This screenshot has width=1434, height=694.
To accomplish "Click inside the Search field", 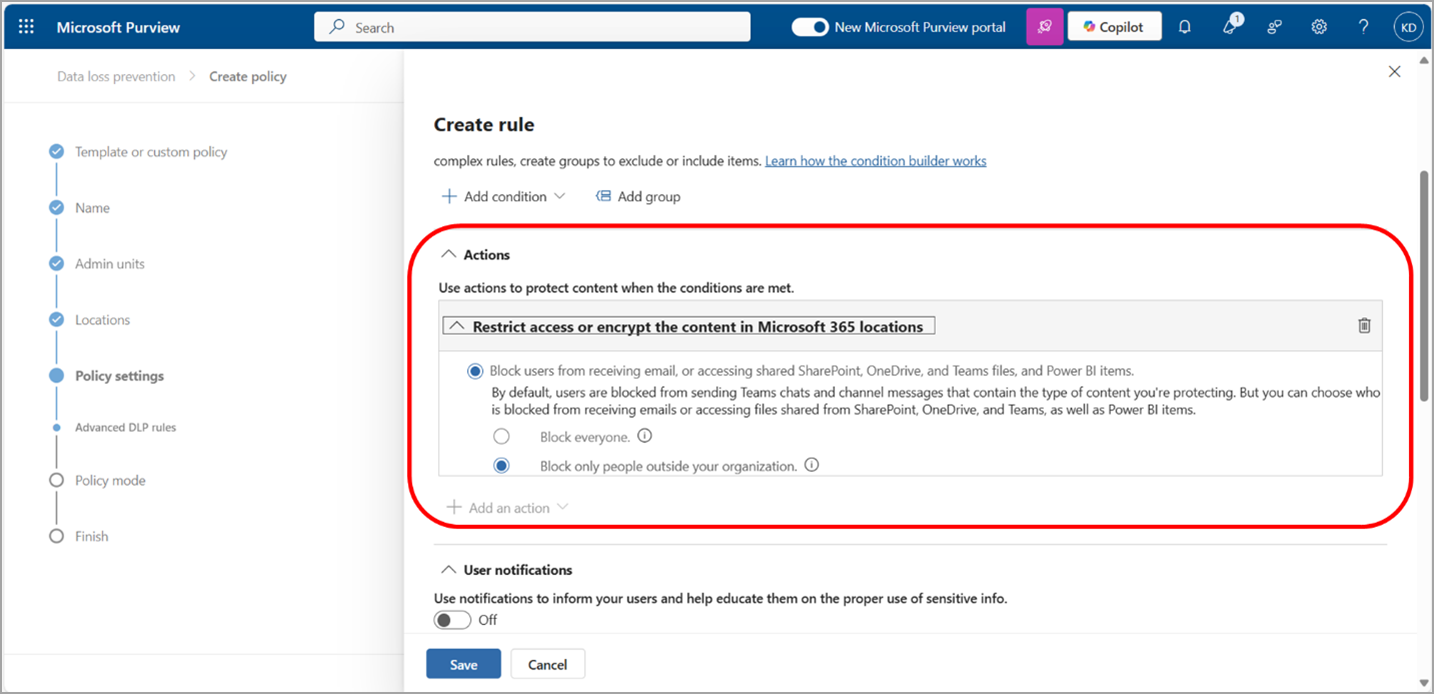I will click(532, 27).
